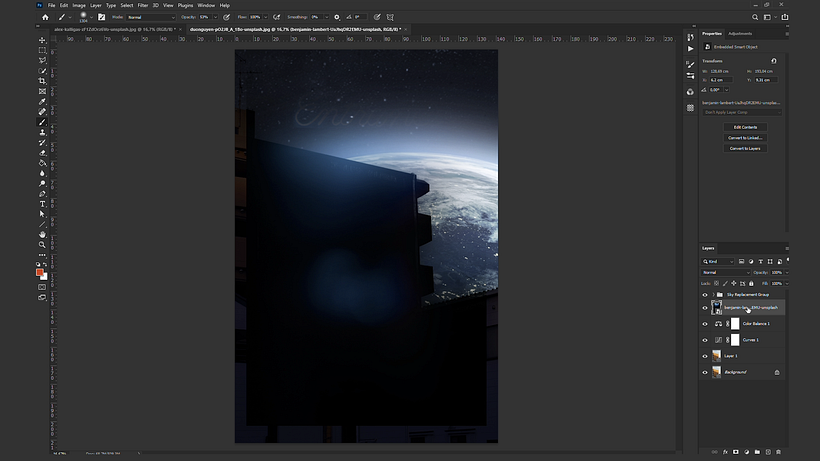This screenshot has width=820, height=461.
Task: Hide the Background layer
Action: coord(705,373)
